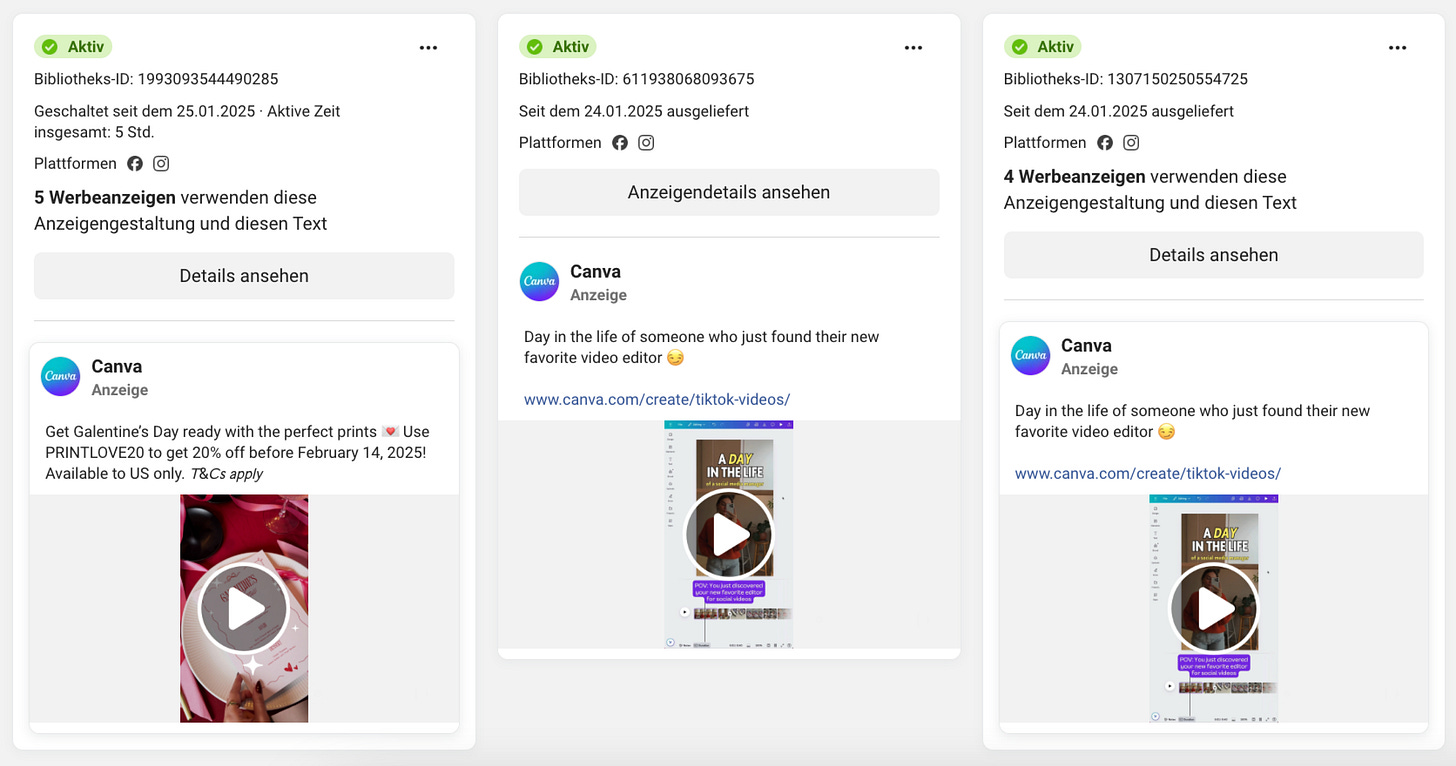1456x766 pixels.
Task: Click Facebook platform icon in ad 1307150250554725
Action: [x=1105, y=142]
